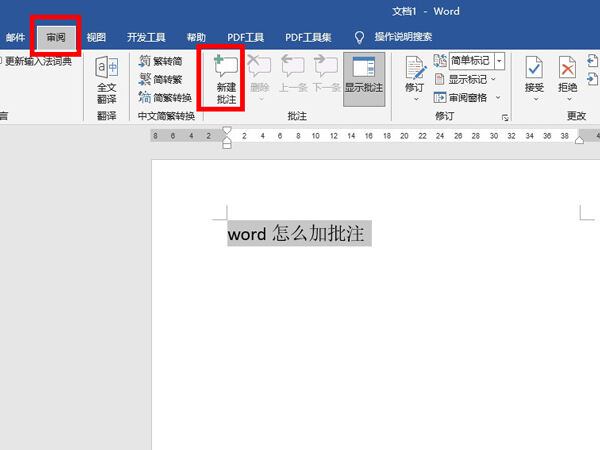This screenshot has width=600, height=450.
Task: Click the 审阅窗格 button
Action: pos(460,98)
